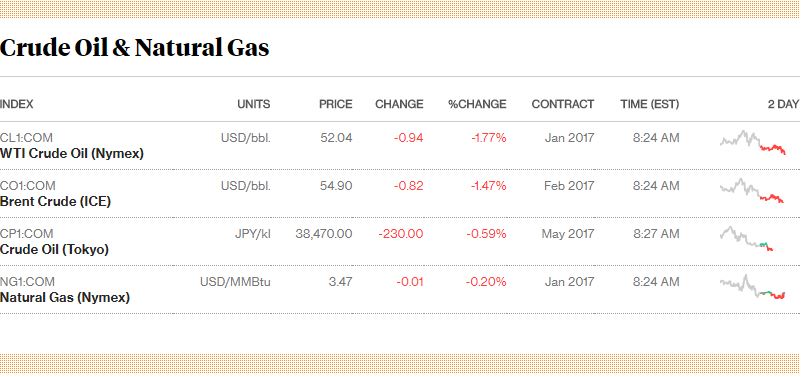View WTI Crude 2-day sparkline chart
This screenshot has width=801, height=377.
tap(753, 143)
